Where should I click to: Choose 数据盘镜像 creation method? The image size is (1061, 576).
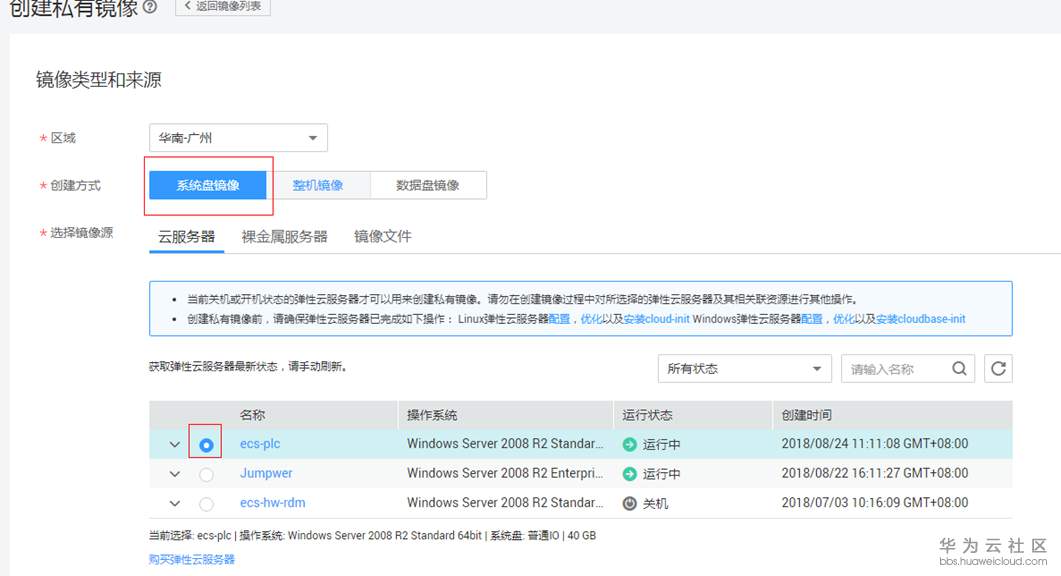coord(428,185)
